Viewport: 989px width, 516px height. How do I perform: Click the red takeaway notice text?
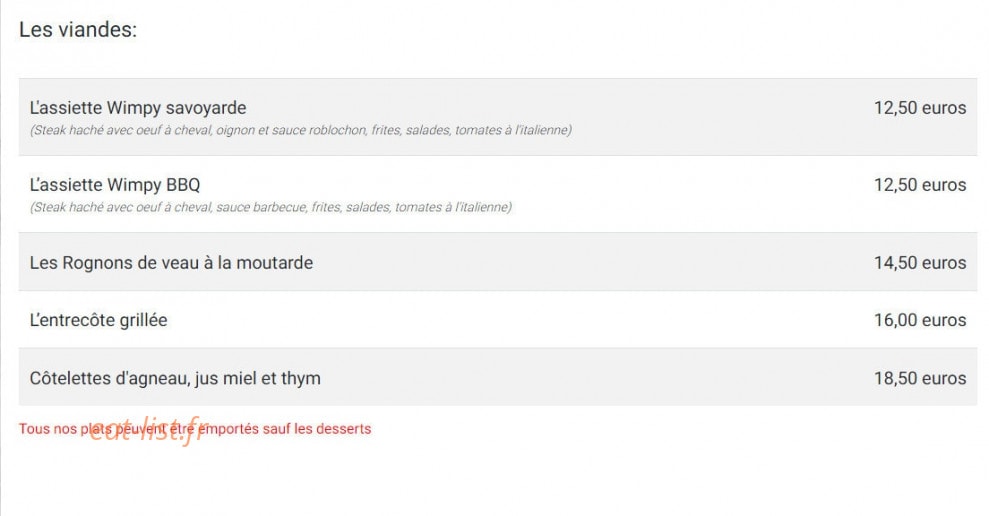195,429
